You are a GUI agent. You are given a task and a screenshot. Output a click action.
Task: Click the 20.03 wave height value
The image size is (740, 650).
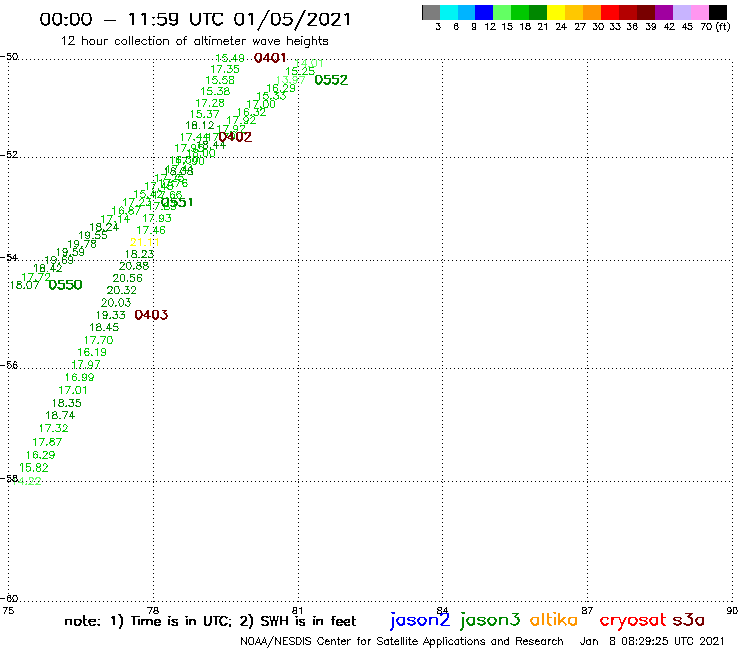click(116, 303)
